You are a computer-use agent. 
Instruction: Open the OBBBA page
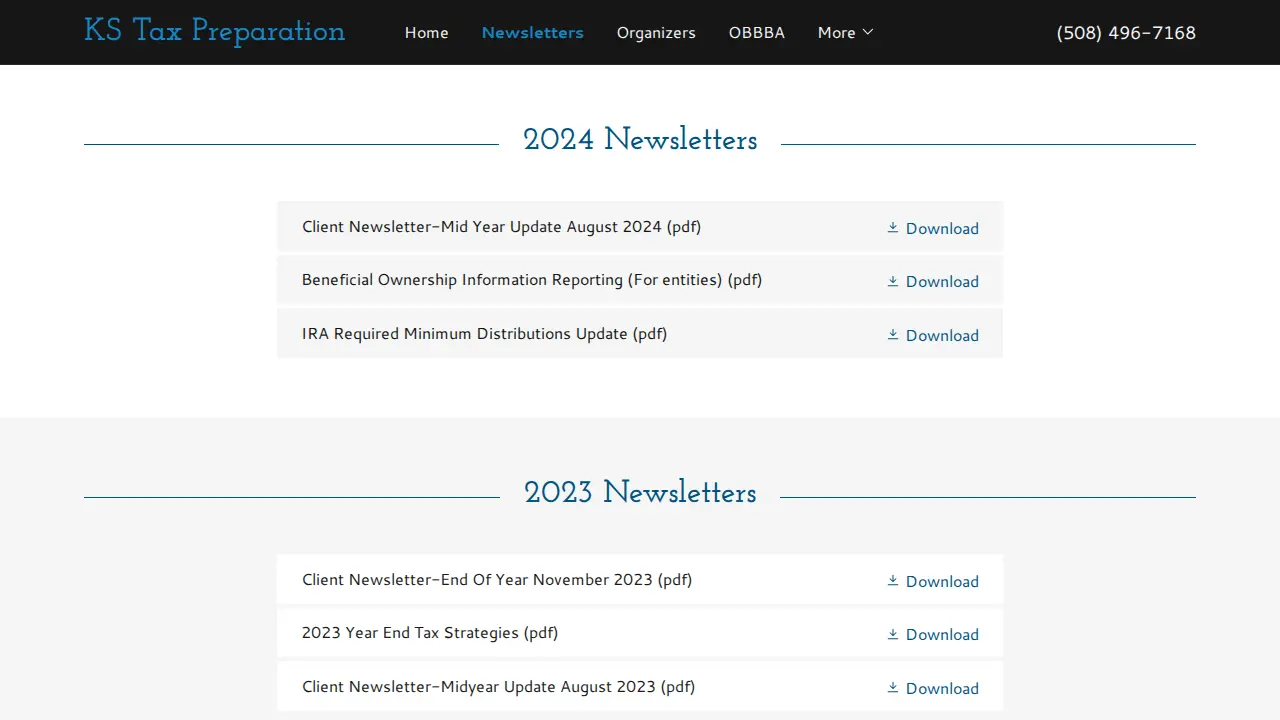point(756,33)
